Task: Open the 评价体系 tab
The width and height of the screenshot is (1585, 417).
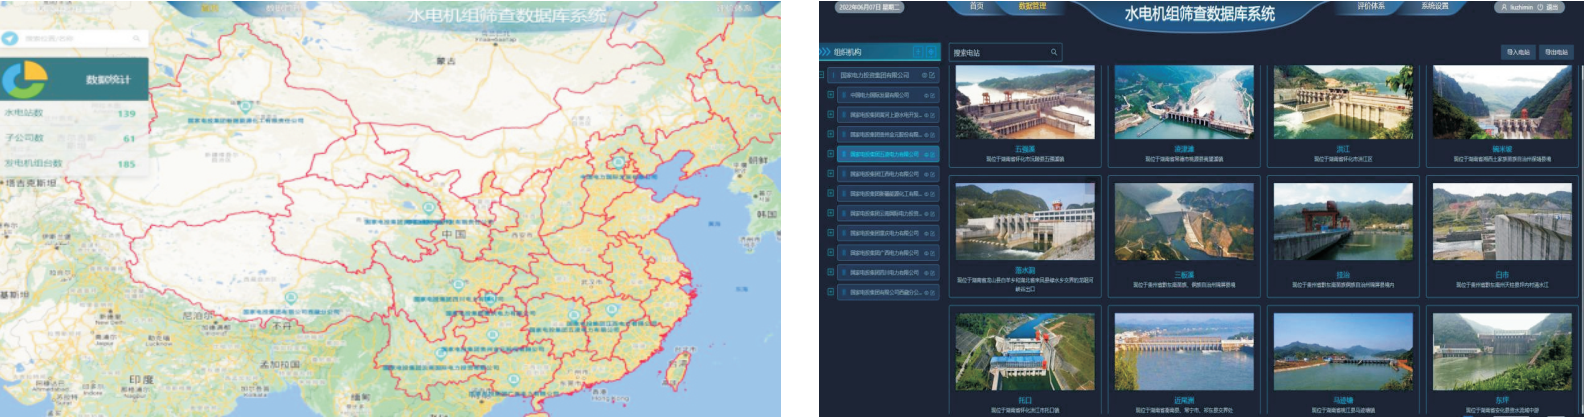Action: (1371, 7)
